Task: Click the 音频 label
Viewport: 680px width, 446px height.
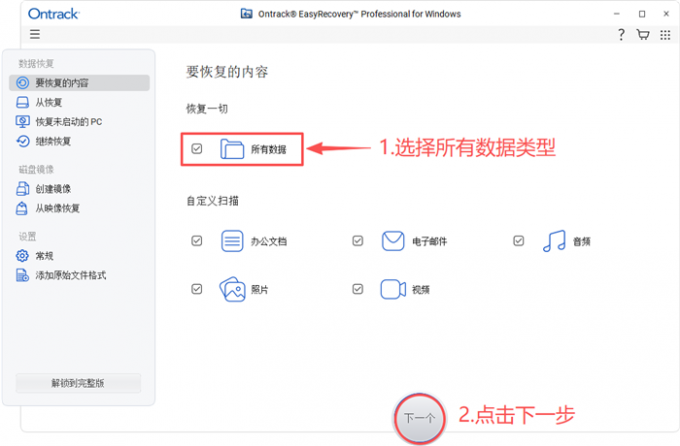Action: tap(582, 242)
